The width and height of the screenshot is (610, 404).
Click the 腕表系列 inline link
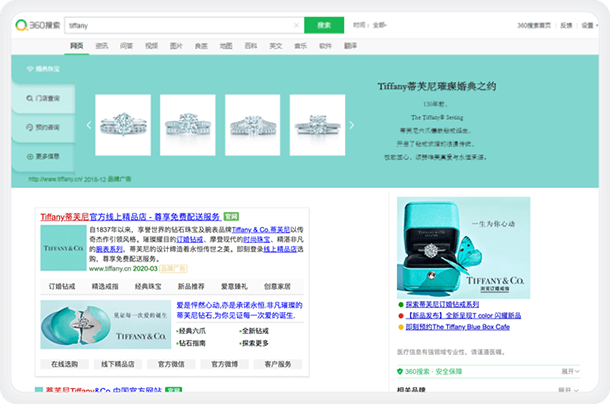[109, 249]
